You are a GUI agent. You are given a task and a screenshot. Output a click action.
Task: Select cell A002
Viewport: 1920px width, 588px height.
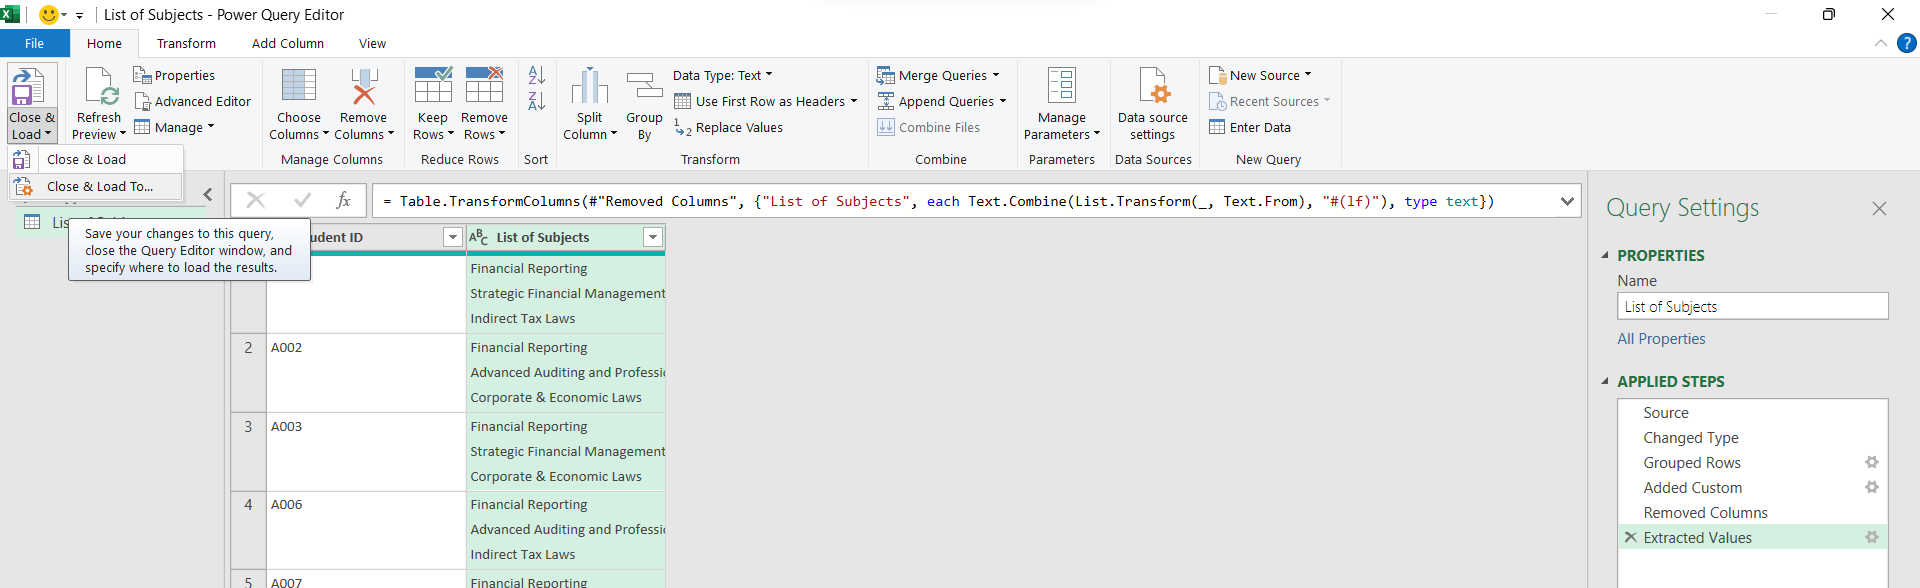(x=366, y=372)
